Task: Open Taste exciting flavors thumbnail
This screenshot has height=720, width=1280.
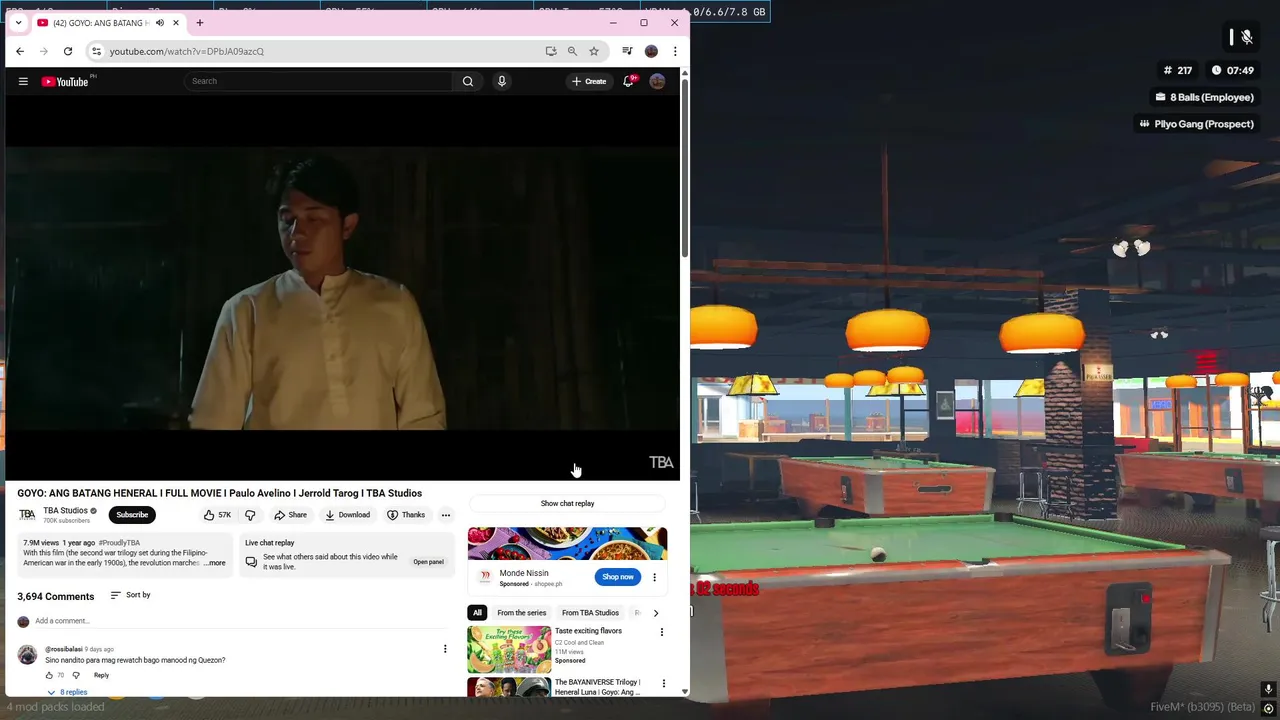Action: pos(509,649)
